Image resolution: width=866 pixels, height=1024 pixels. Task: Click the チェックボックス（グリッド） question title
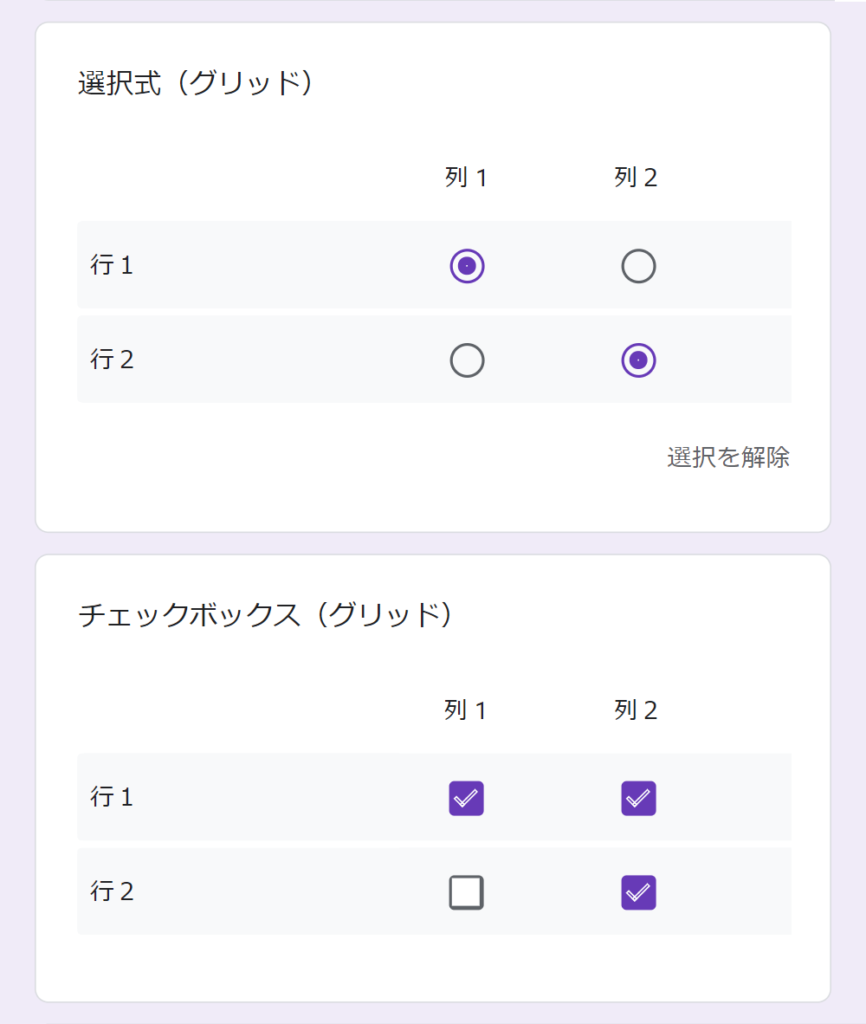click(x=265, y=615)
